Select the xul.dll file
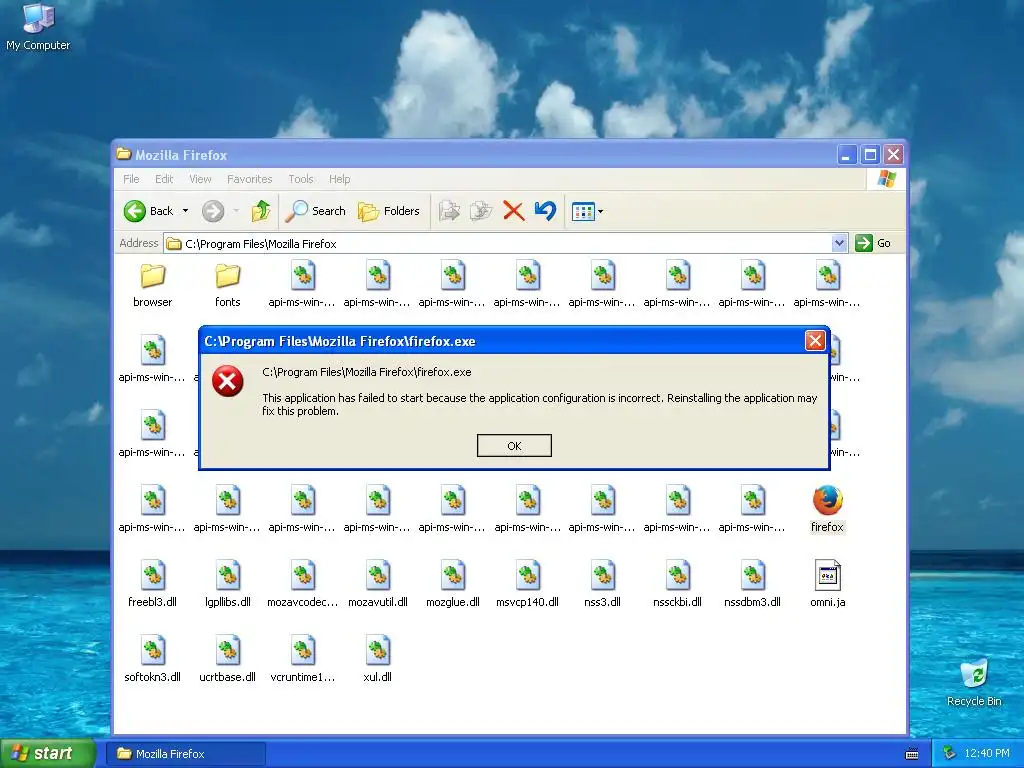1024x768 pixels. pos(377,659)
